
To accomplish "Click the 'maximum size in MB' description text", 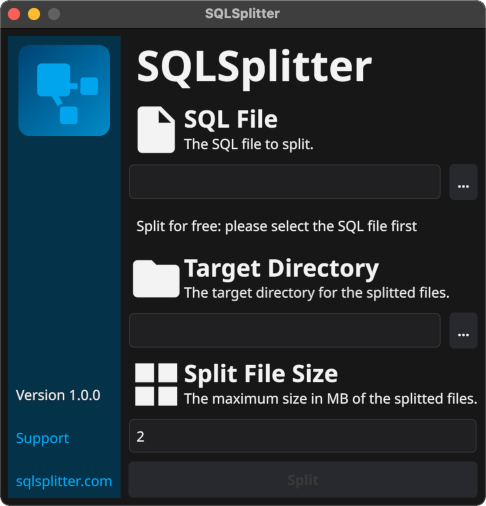I will (331, 399).
